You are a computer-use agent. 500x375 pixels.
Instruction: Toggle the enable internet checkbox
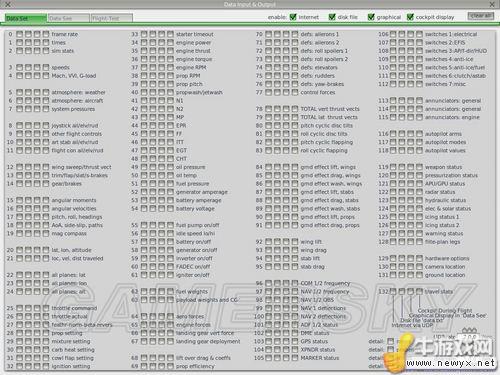point(293,17)
